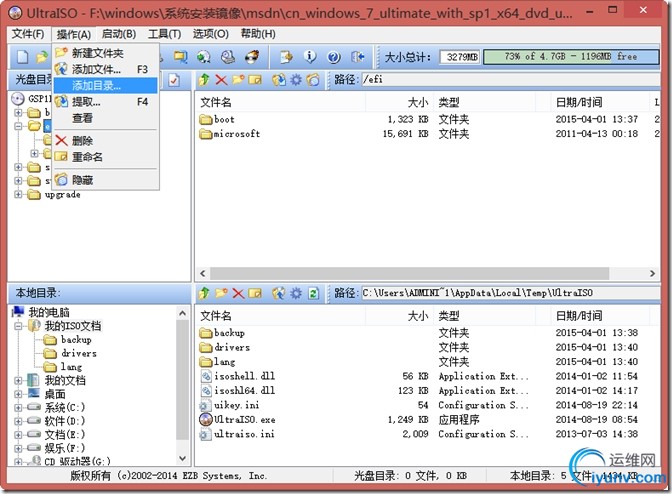Screen dimensions: 672x494
Task: Open the 文件(F) menu
Action: point(28,34)
